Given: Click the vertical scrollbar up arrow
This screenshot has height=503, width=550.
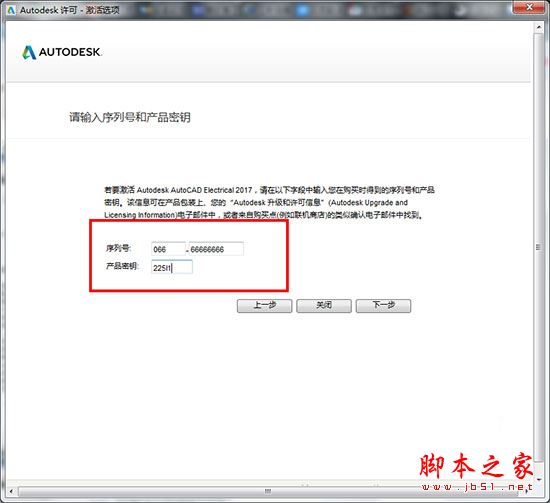Looking at the screenshot, I should [539, 27].
